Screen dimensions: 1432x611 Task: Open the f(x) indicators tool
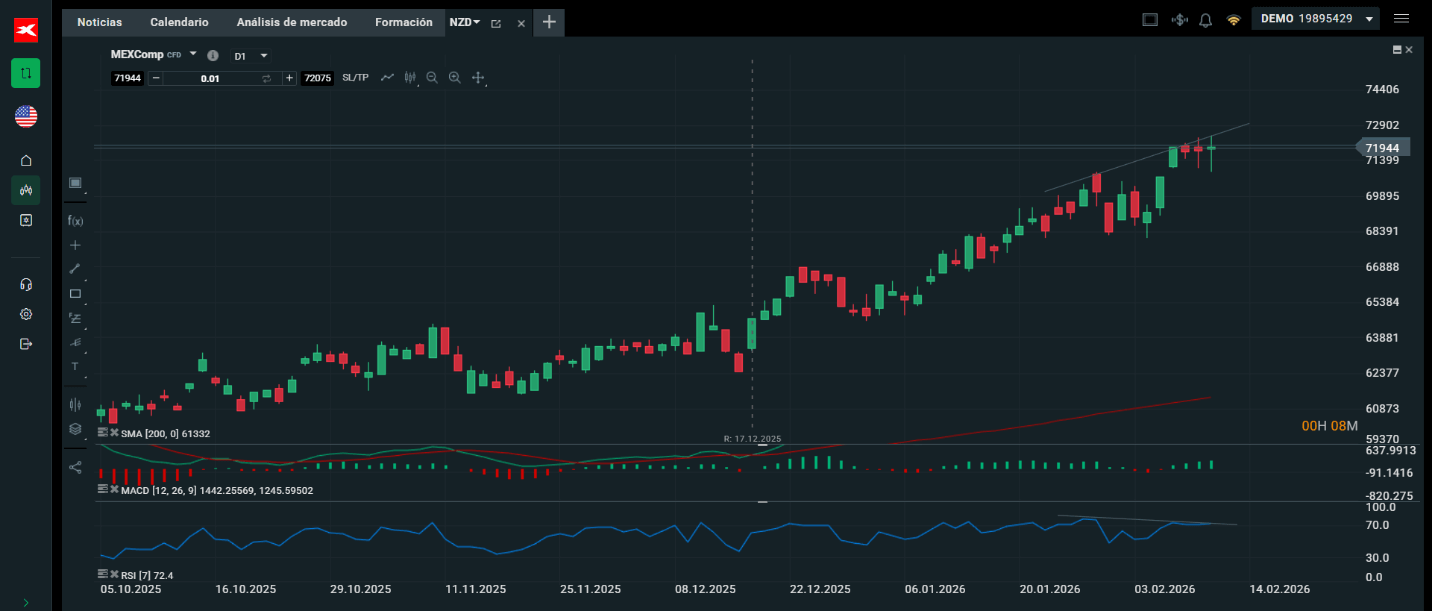75,220
